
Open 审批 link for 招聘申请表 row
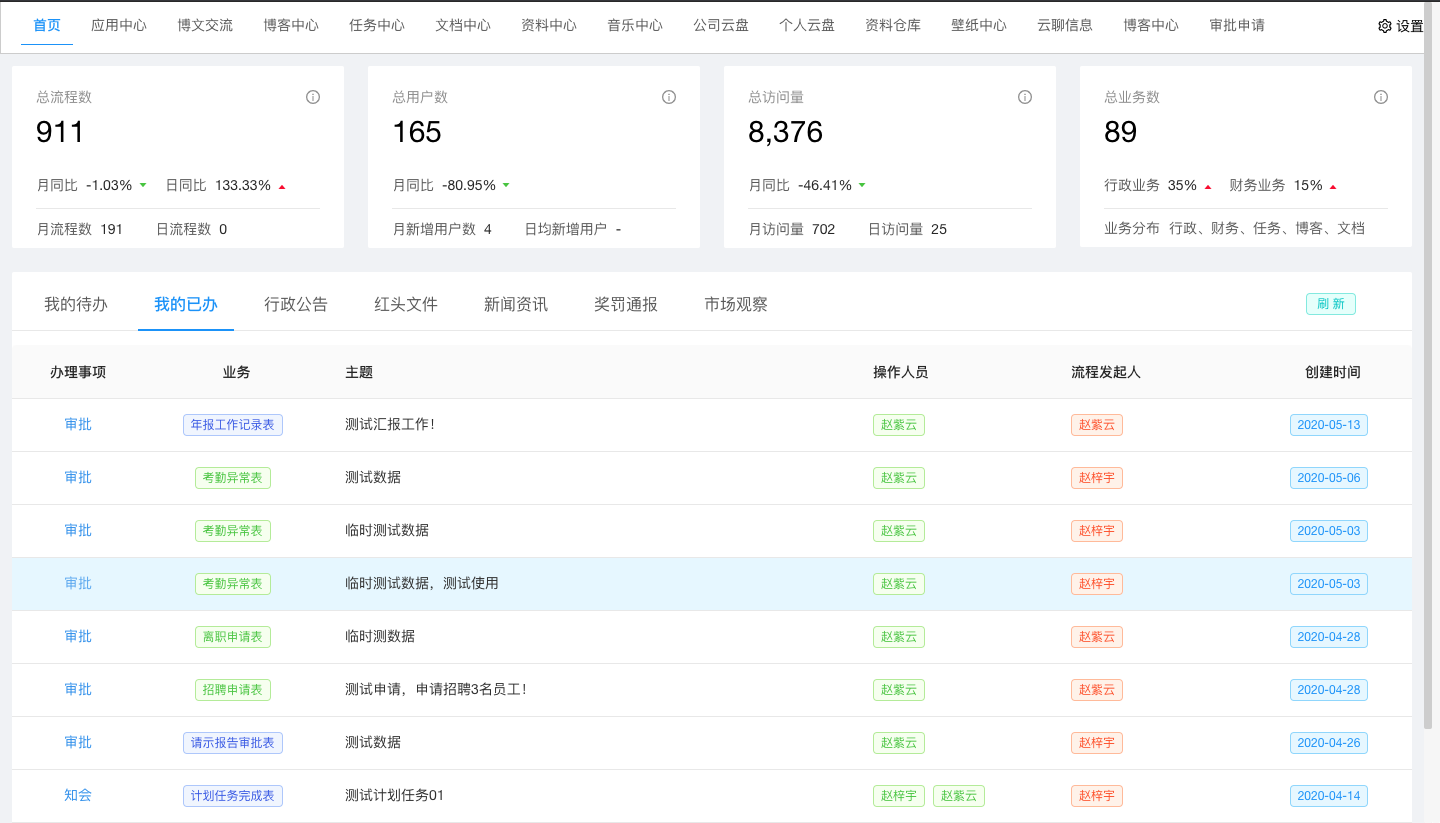pos(78,689)
